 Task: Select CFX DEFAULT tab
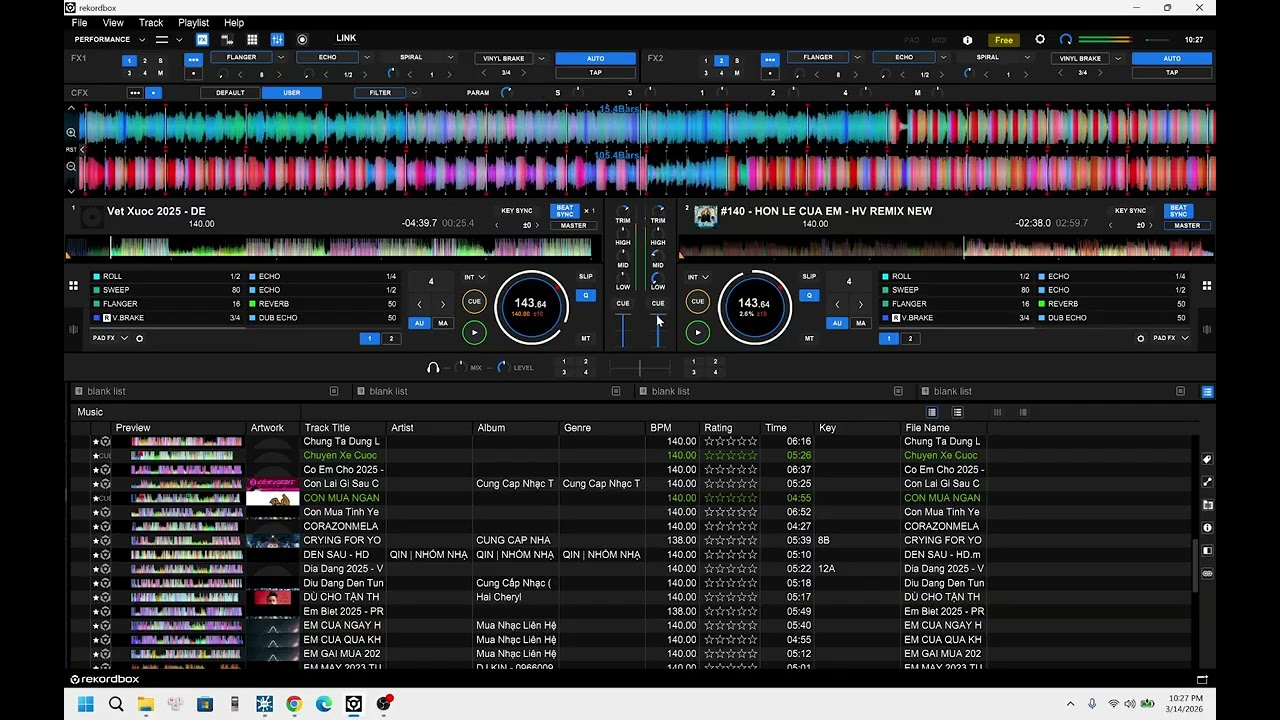click(230, 93)
